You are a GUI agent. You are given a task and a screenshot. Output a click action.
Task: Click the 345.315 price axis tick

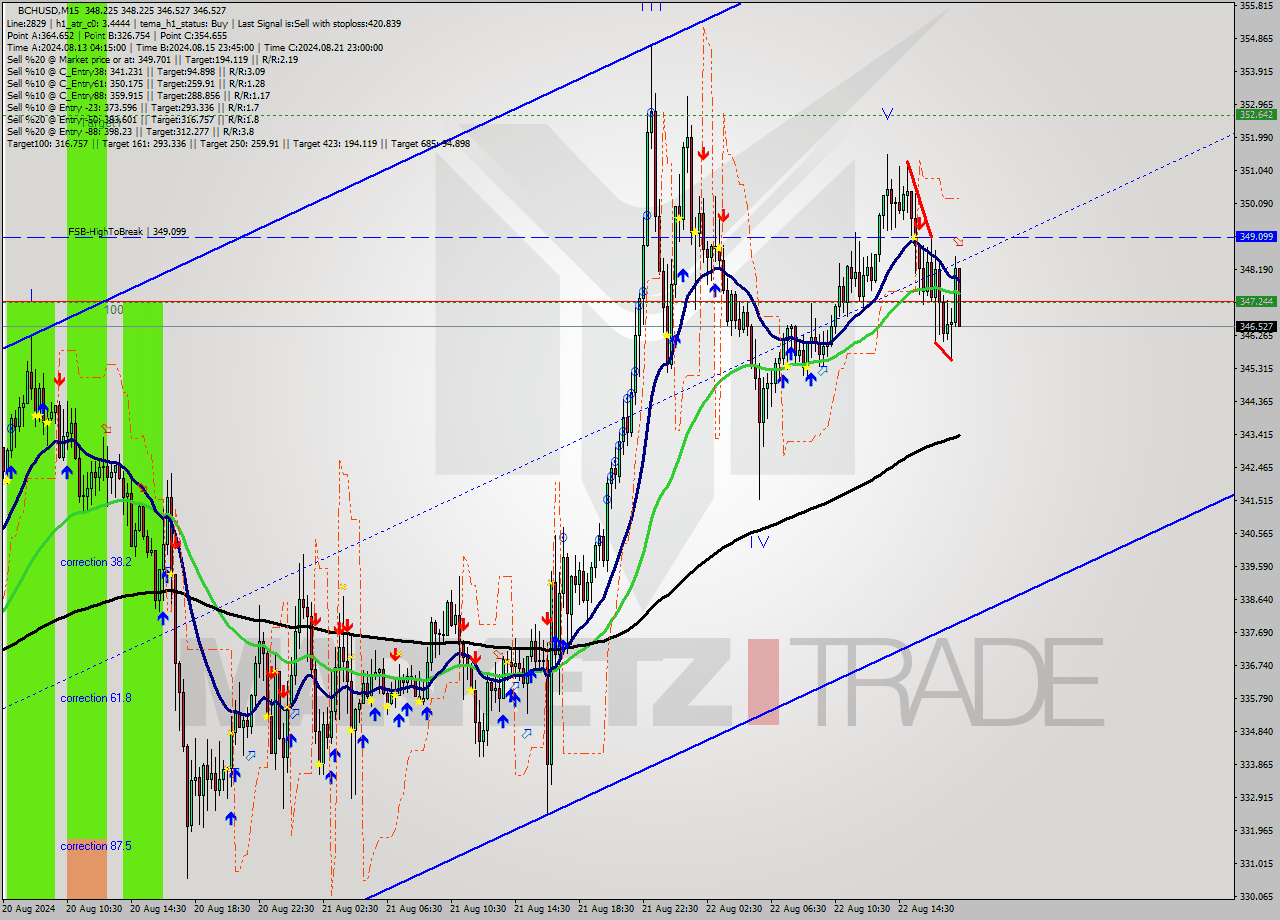click(x=1256, y=369)
